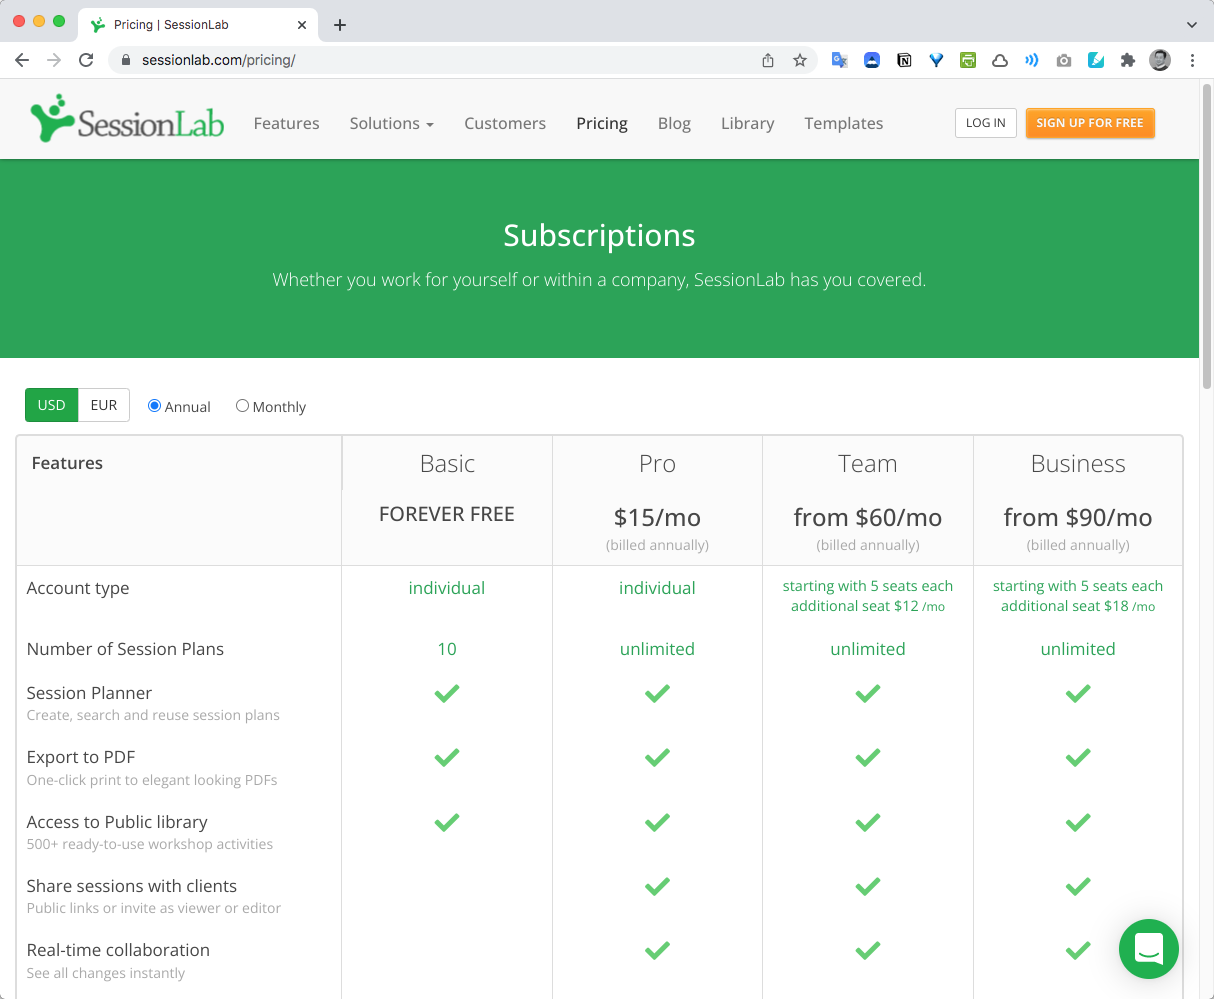
Task: Click the cloud extension icon
Action: pos(1000,60)
